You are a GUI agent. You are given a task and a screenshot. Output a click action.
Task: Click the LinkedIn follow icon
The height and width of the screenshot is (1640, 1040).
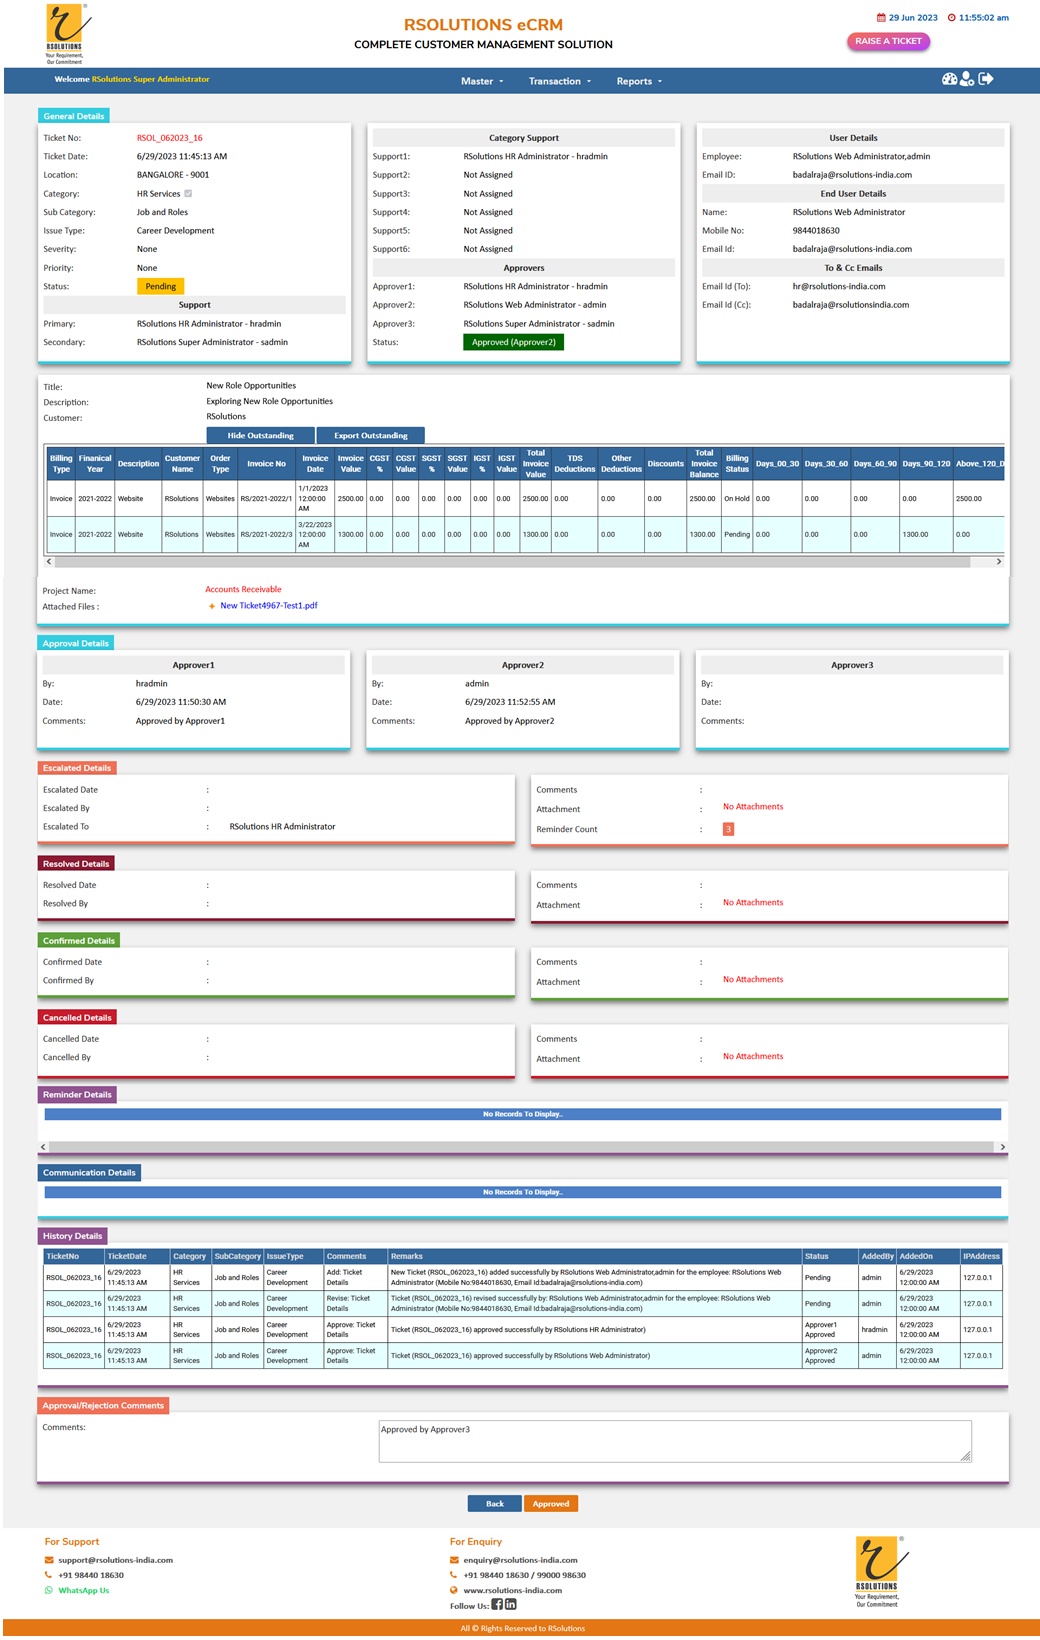(510, 1605)
